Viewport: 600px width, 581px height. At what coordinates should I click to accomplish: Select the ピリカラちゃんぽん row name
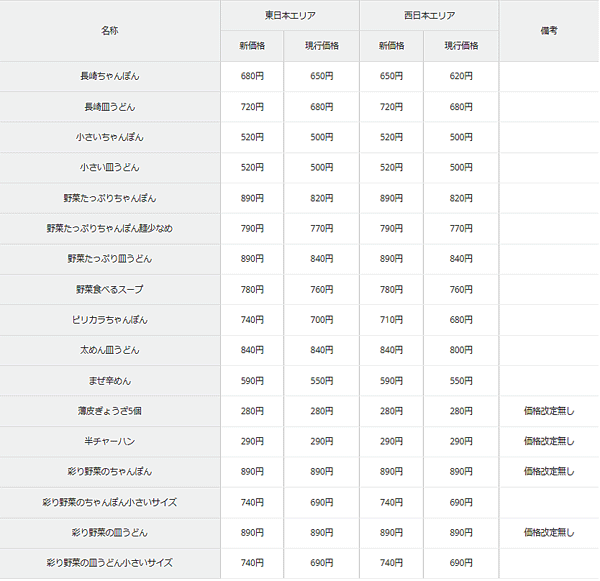(x=110, y=320)
